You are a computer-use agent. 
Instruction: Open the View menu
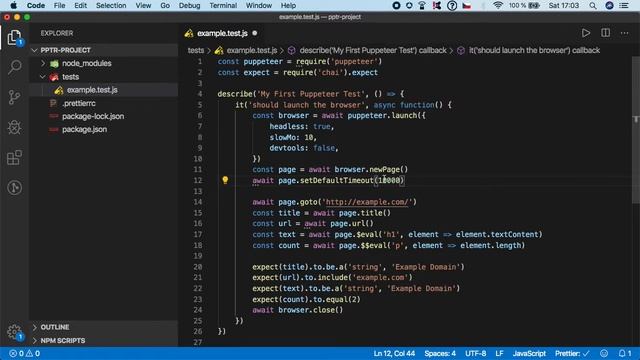point(143,6)
